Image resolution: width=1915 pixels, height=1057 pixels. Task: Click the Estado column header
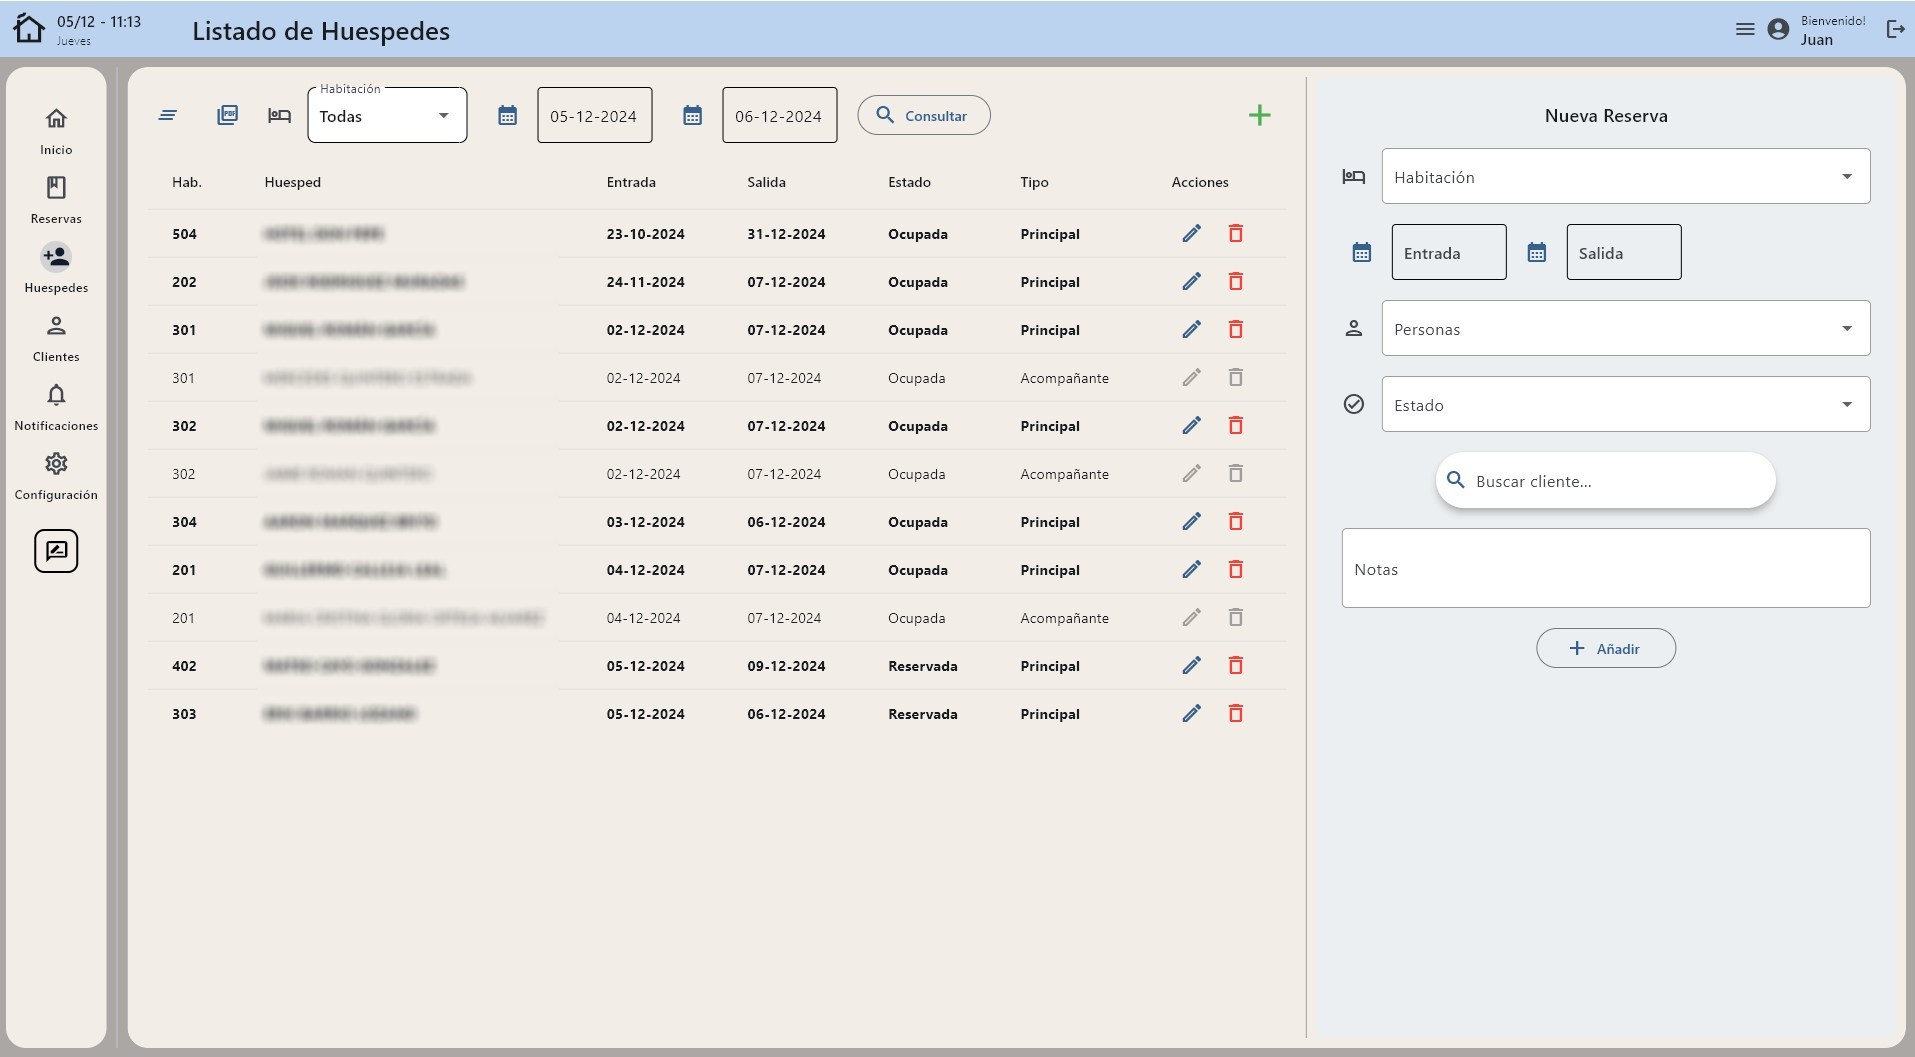(x=909, y=182)
